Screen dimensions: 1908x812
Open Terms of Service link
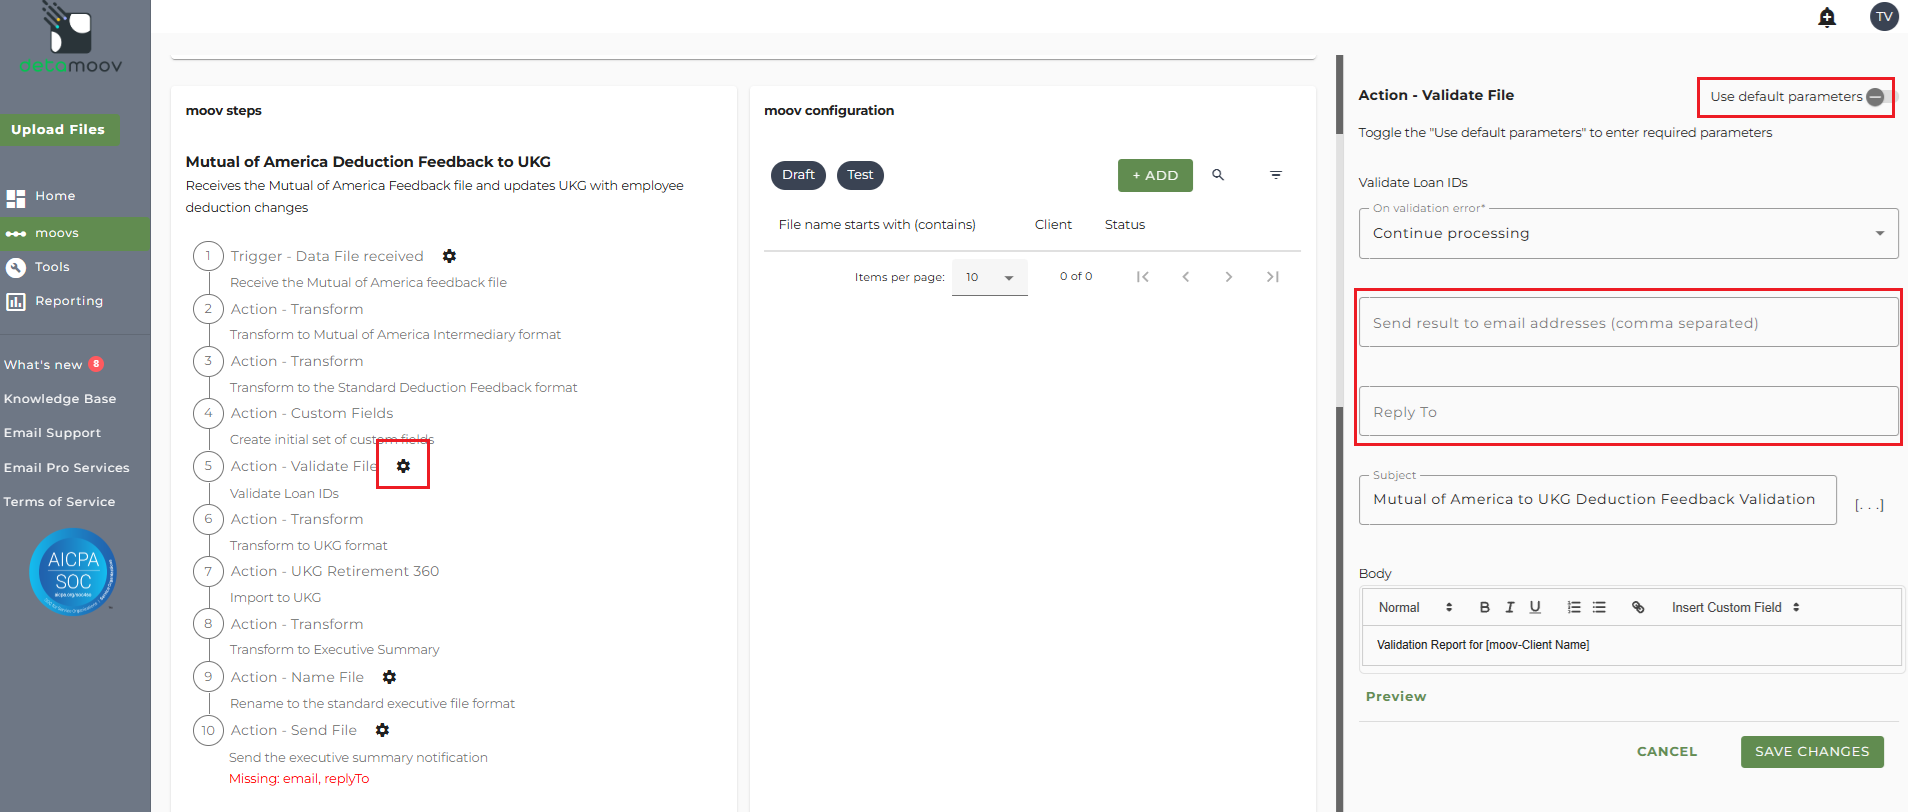[x=59, y=502]
